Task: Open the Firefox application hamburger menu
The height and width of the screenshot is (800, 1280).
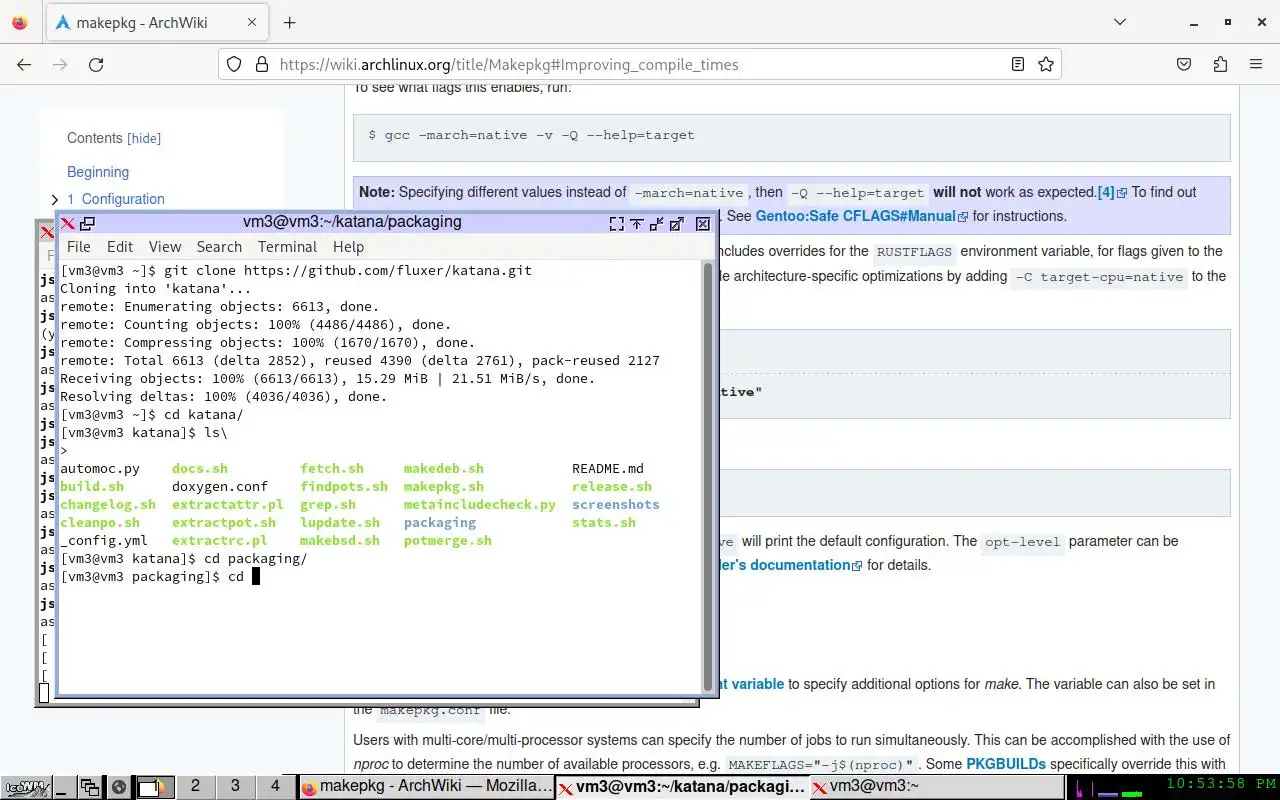Action: [x=1256, y=64]
